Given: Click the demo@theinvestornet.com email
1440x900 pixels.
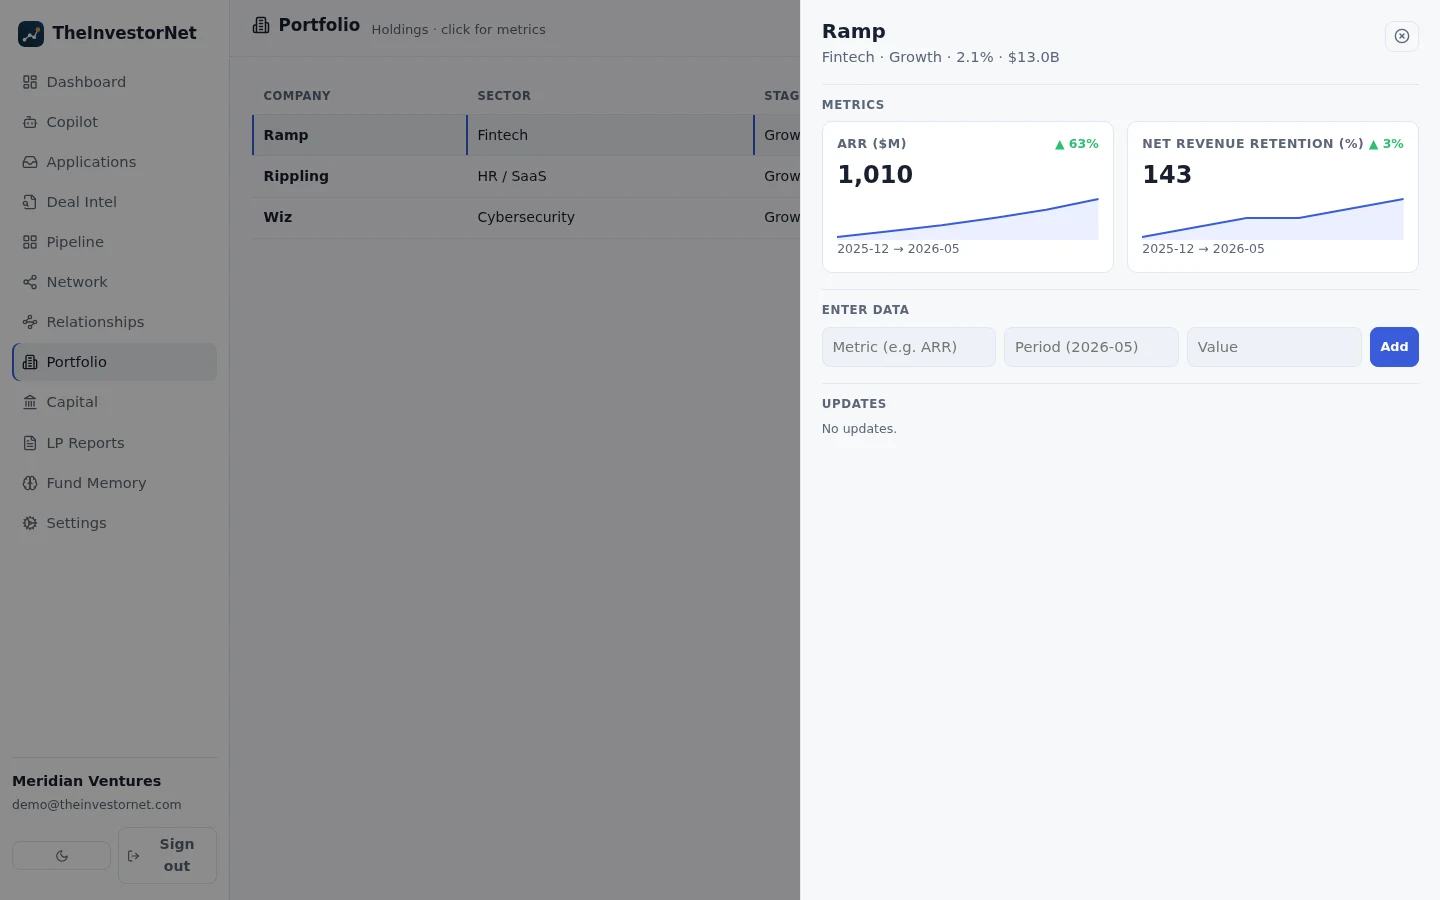Looking at the screenshot, I should point(97,805).
